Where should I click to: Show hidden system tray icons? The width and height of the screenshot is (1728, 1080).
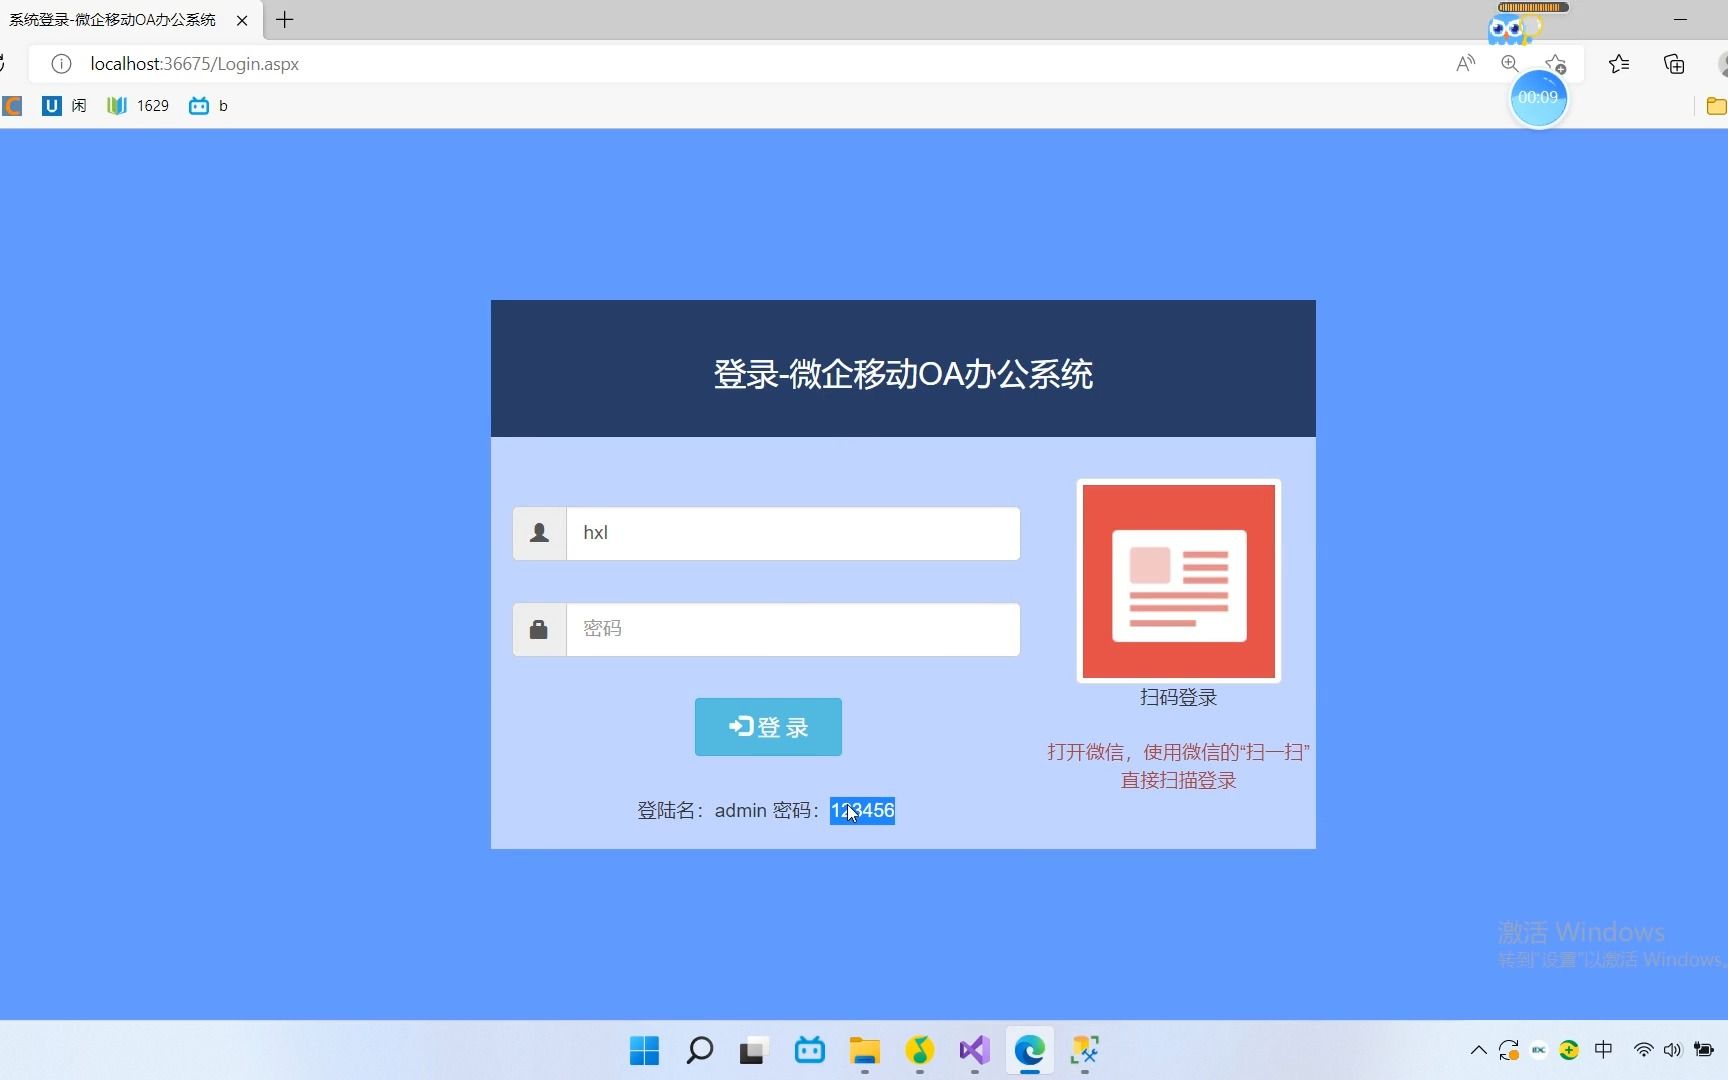tap(1478, 1050)
